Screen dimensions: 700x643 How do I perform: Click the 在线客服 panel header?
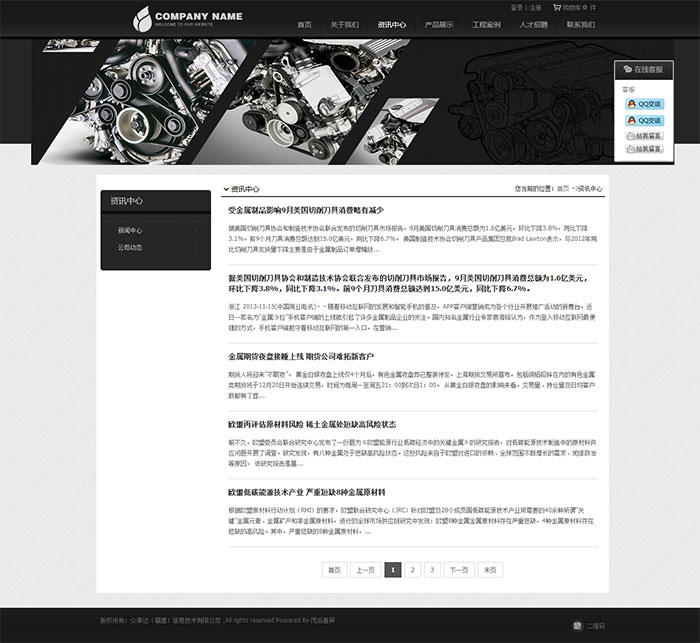[644, 70]
